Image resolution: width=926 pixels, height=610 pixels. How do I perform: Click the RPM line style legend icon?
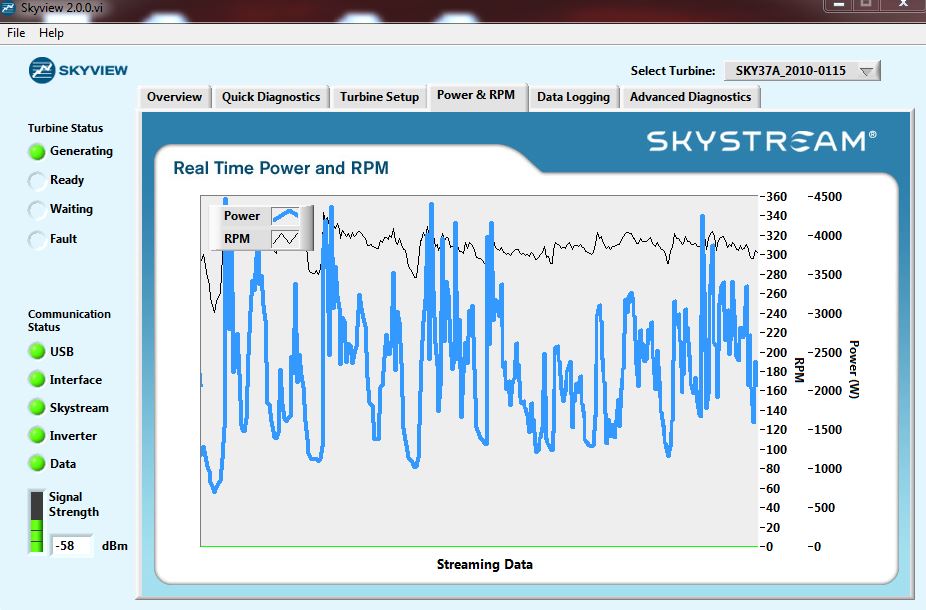point(286,239)
